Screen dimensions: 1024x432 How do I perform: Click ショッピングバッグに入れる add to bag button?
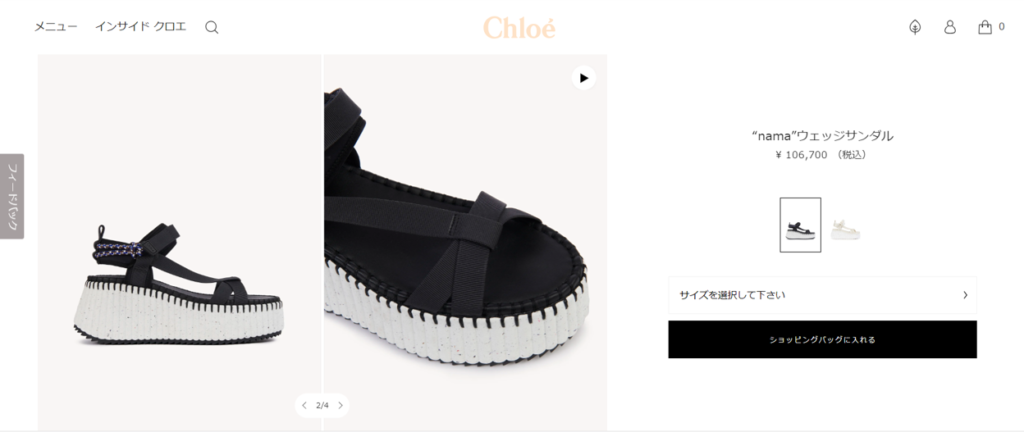(822, 339)
